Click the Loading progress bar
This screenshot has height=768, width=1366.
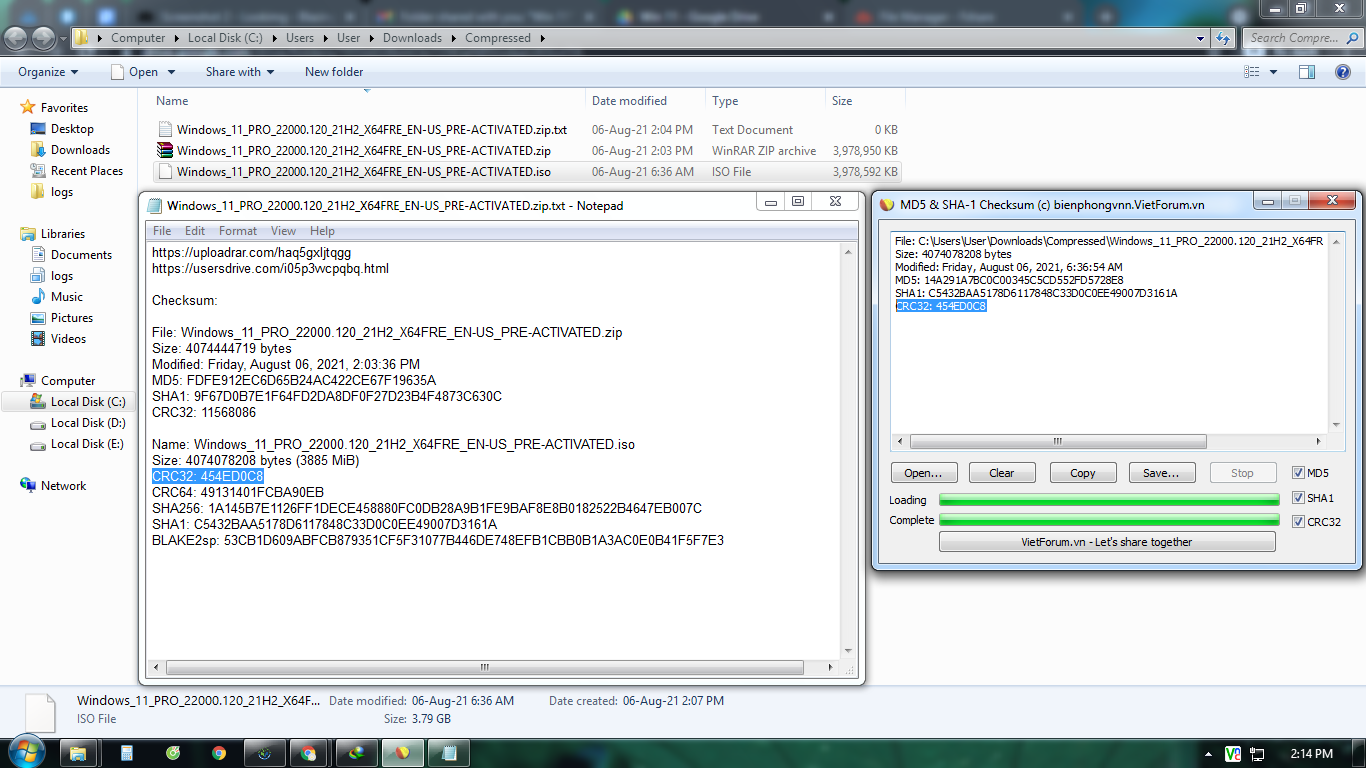coord(1109,500)
